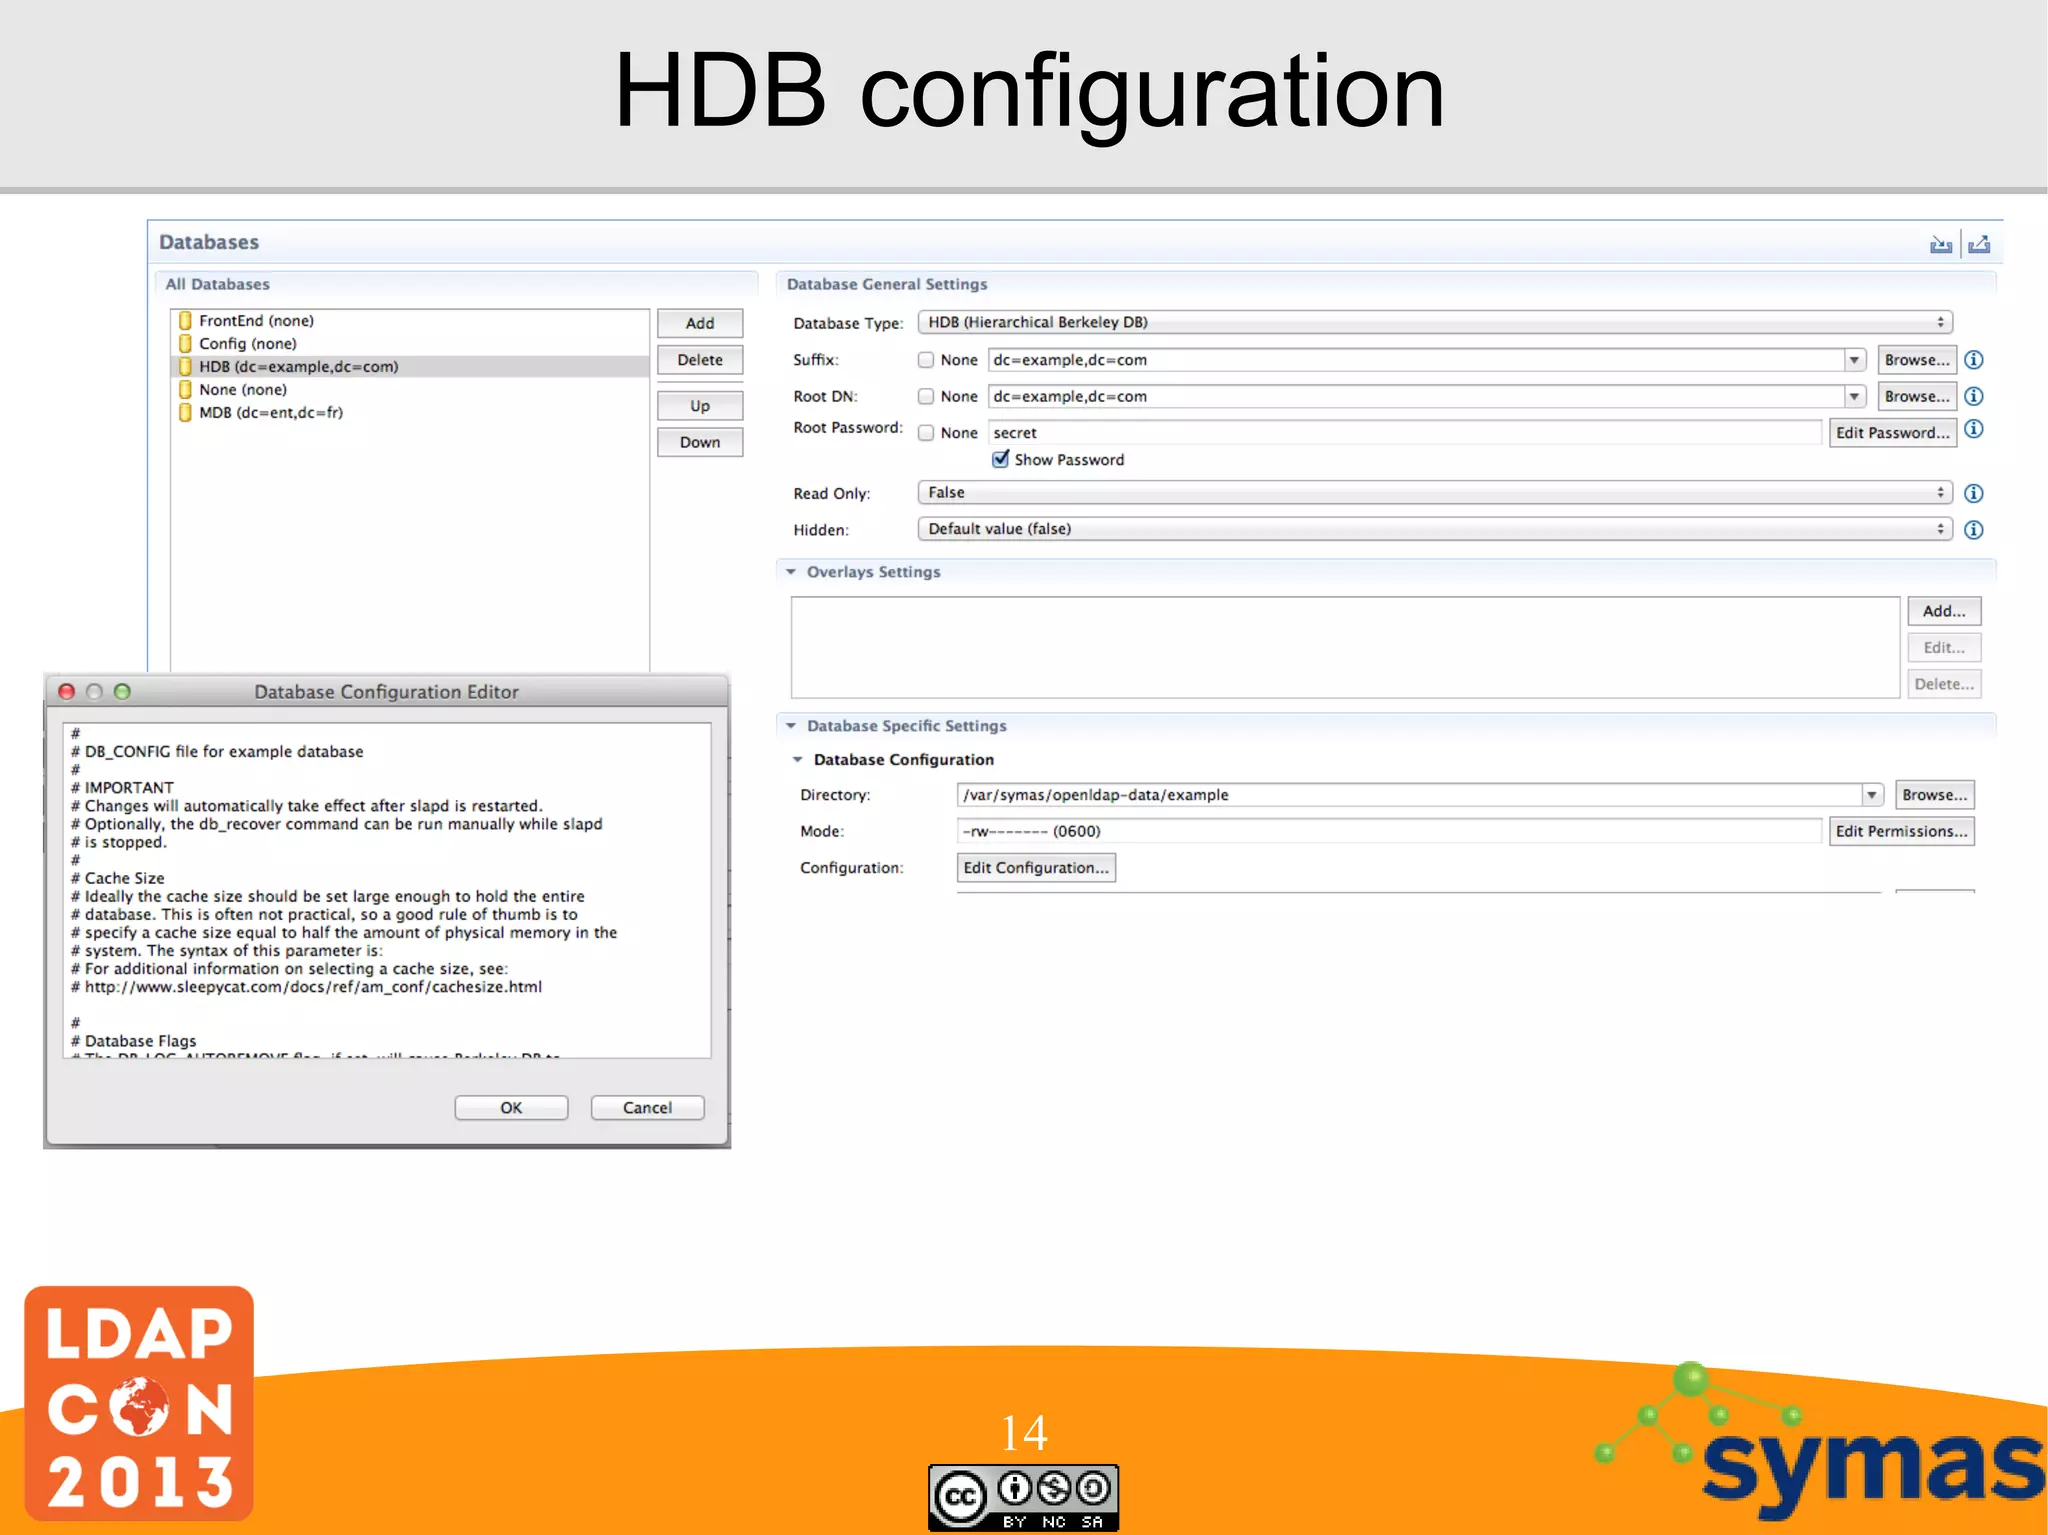Click the info icon next to Suffix Browse
This screenshot has height=1535, width=2048.
coord(1974,360)
